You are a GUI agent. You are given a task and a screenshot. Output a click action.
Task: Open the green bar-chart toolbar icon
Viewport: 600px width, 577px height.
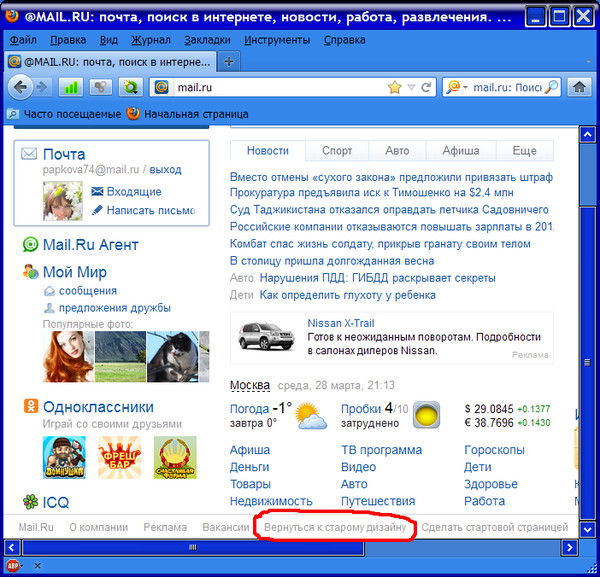(x=71, y=87)
